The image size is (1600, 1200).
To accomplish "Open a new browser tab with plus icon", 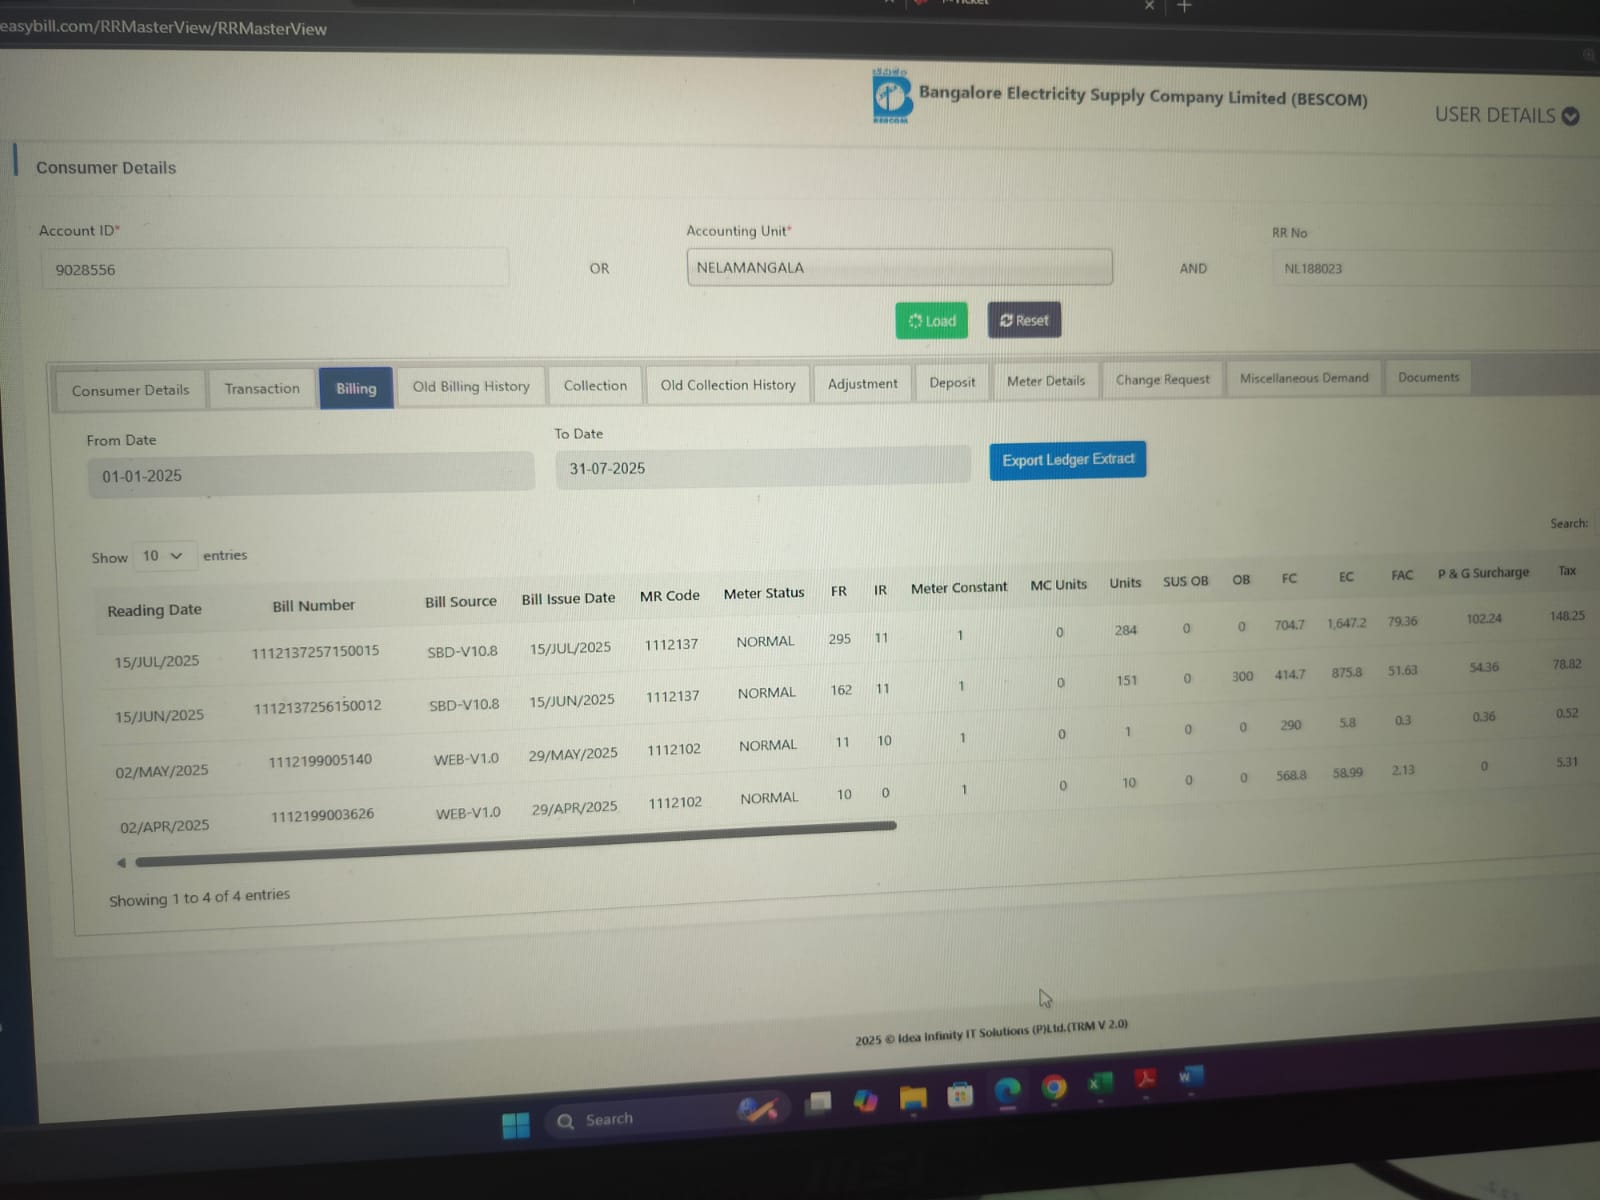I will point(1185,7).
